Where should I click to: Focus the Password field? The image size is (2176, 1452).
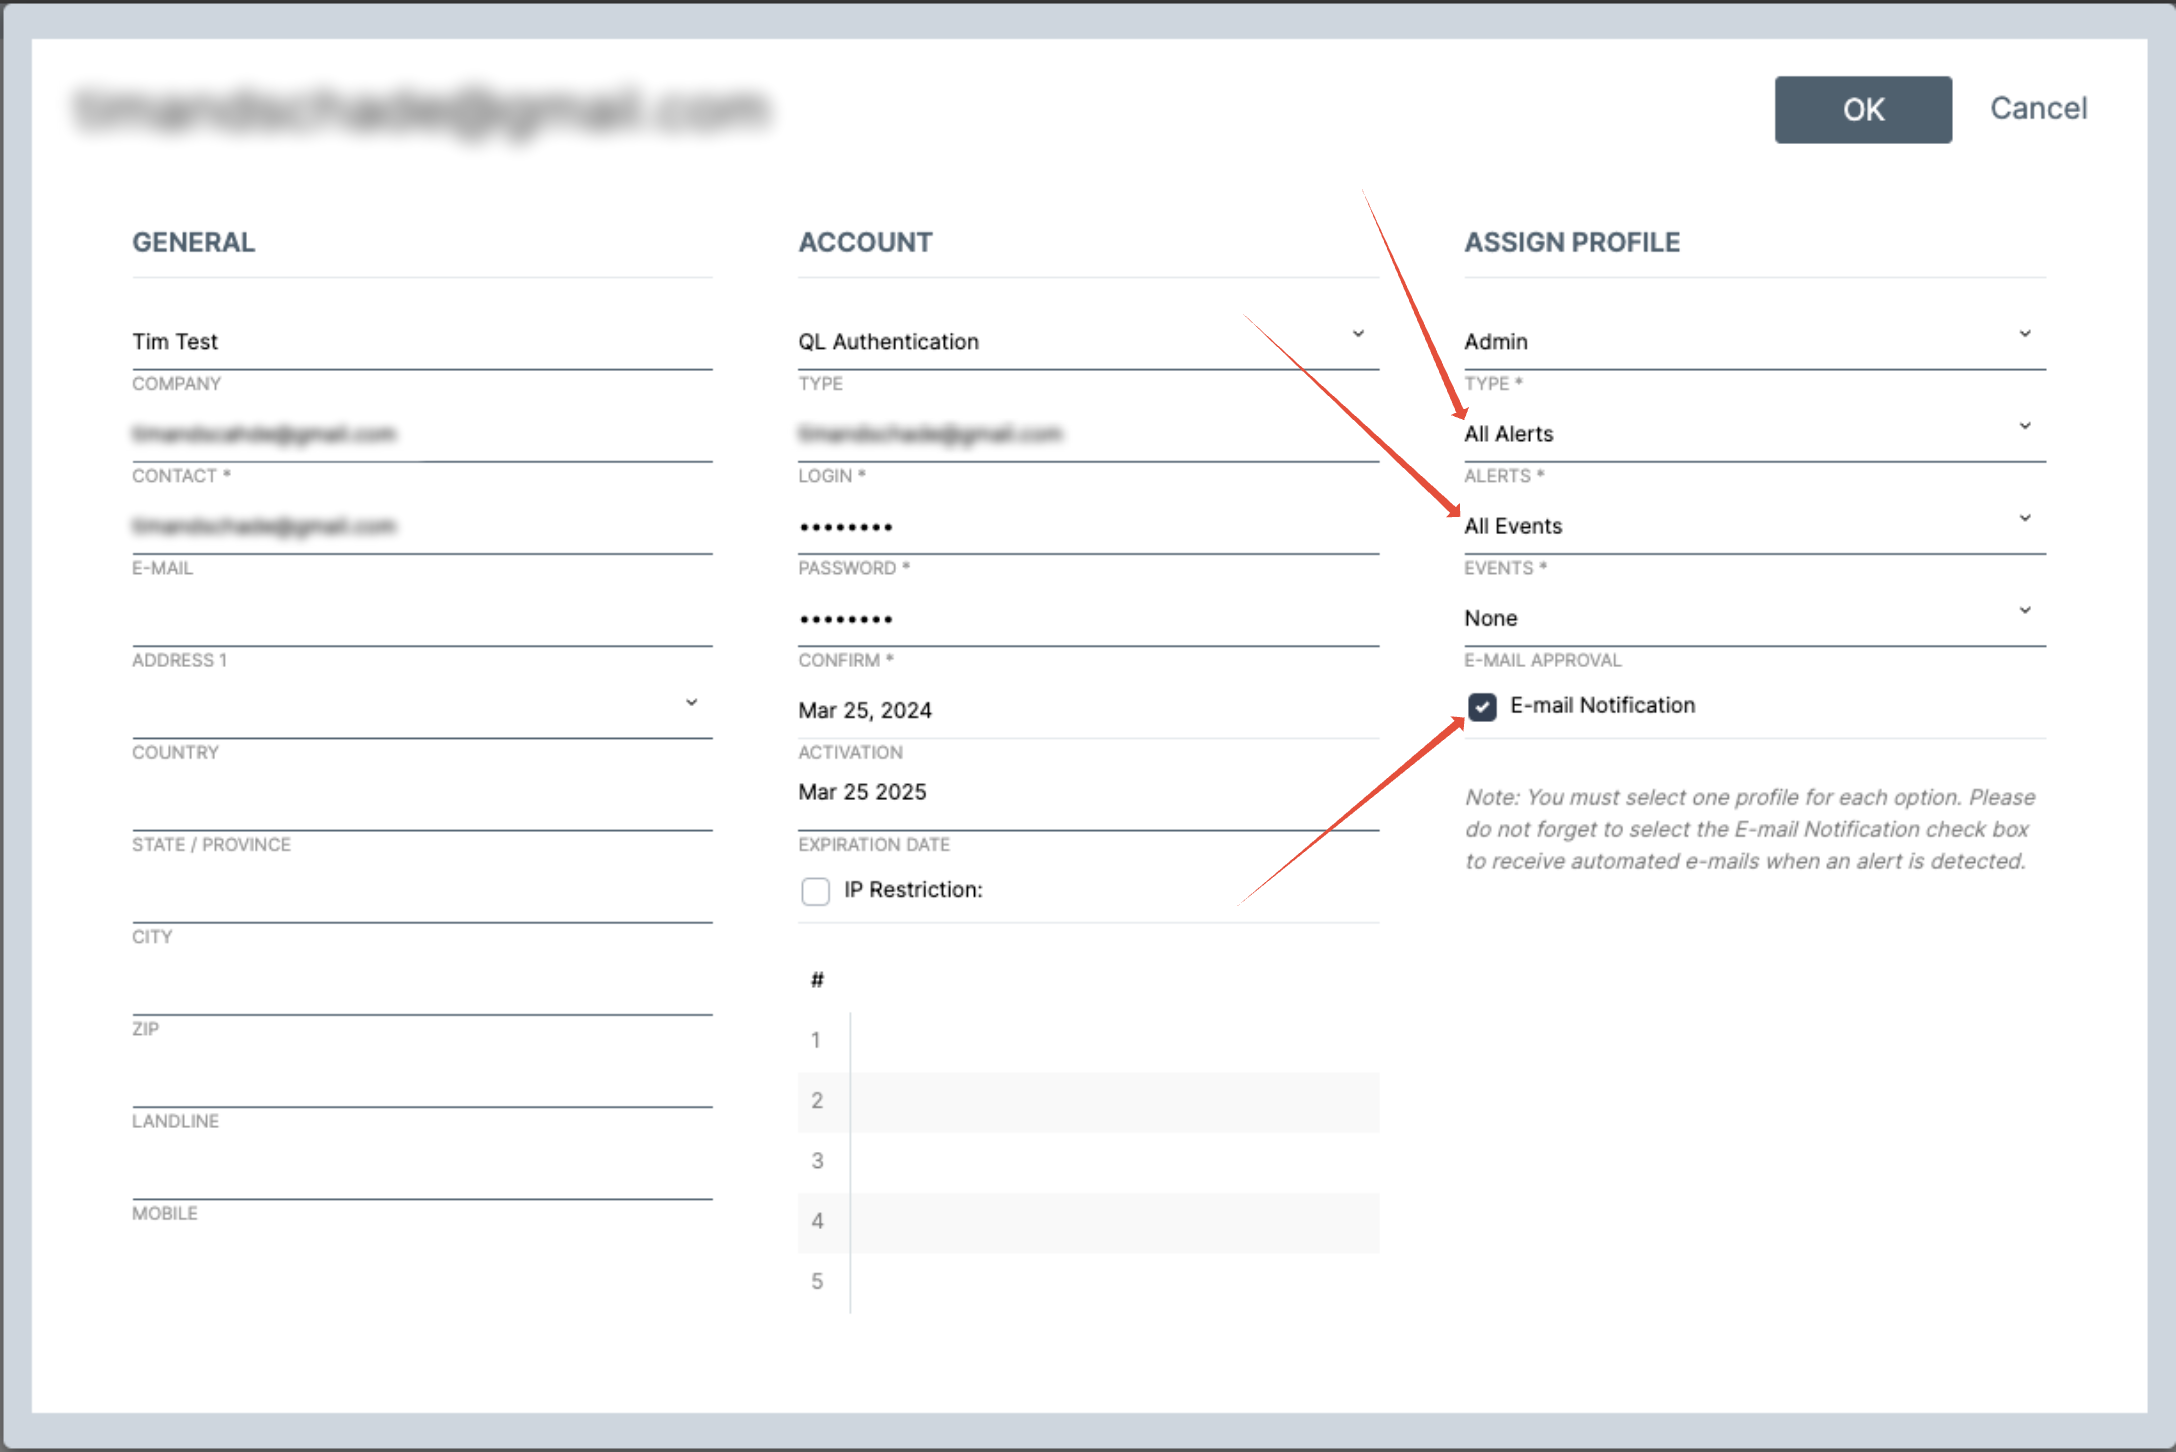[x=1086, y=526]
